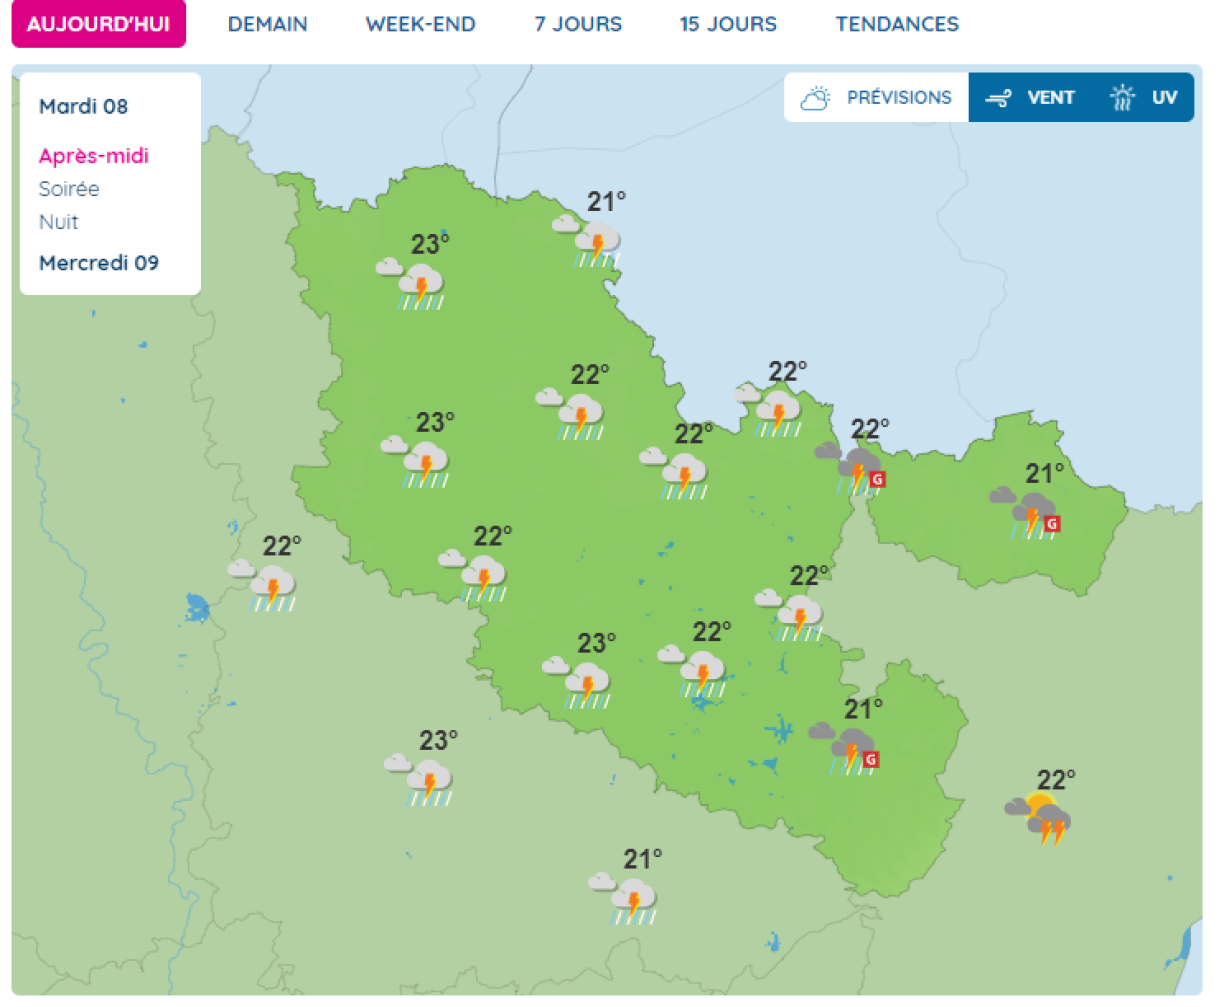Jump to Mercredi 09 forecast
Viewport: 1224px width, 1007px height.
coord(98,263)
